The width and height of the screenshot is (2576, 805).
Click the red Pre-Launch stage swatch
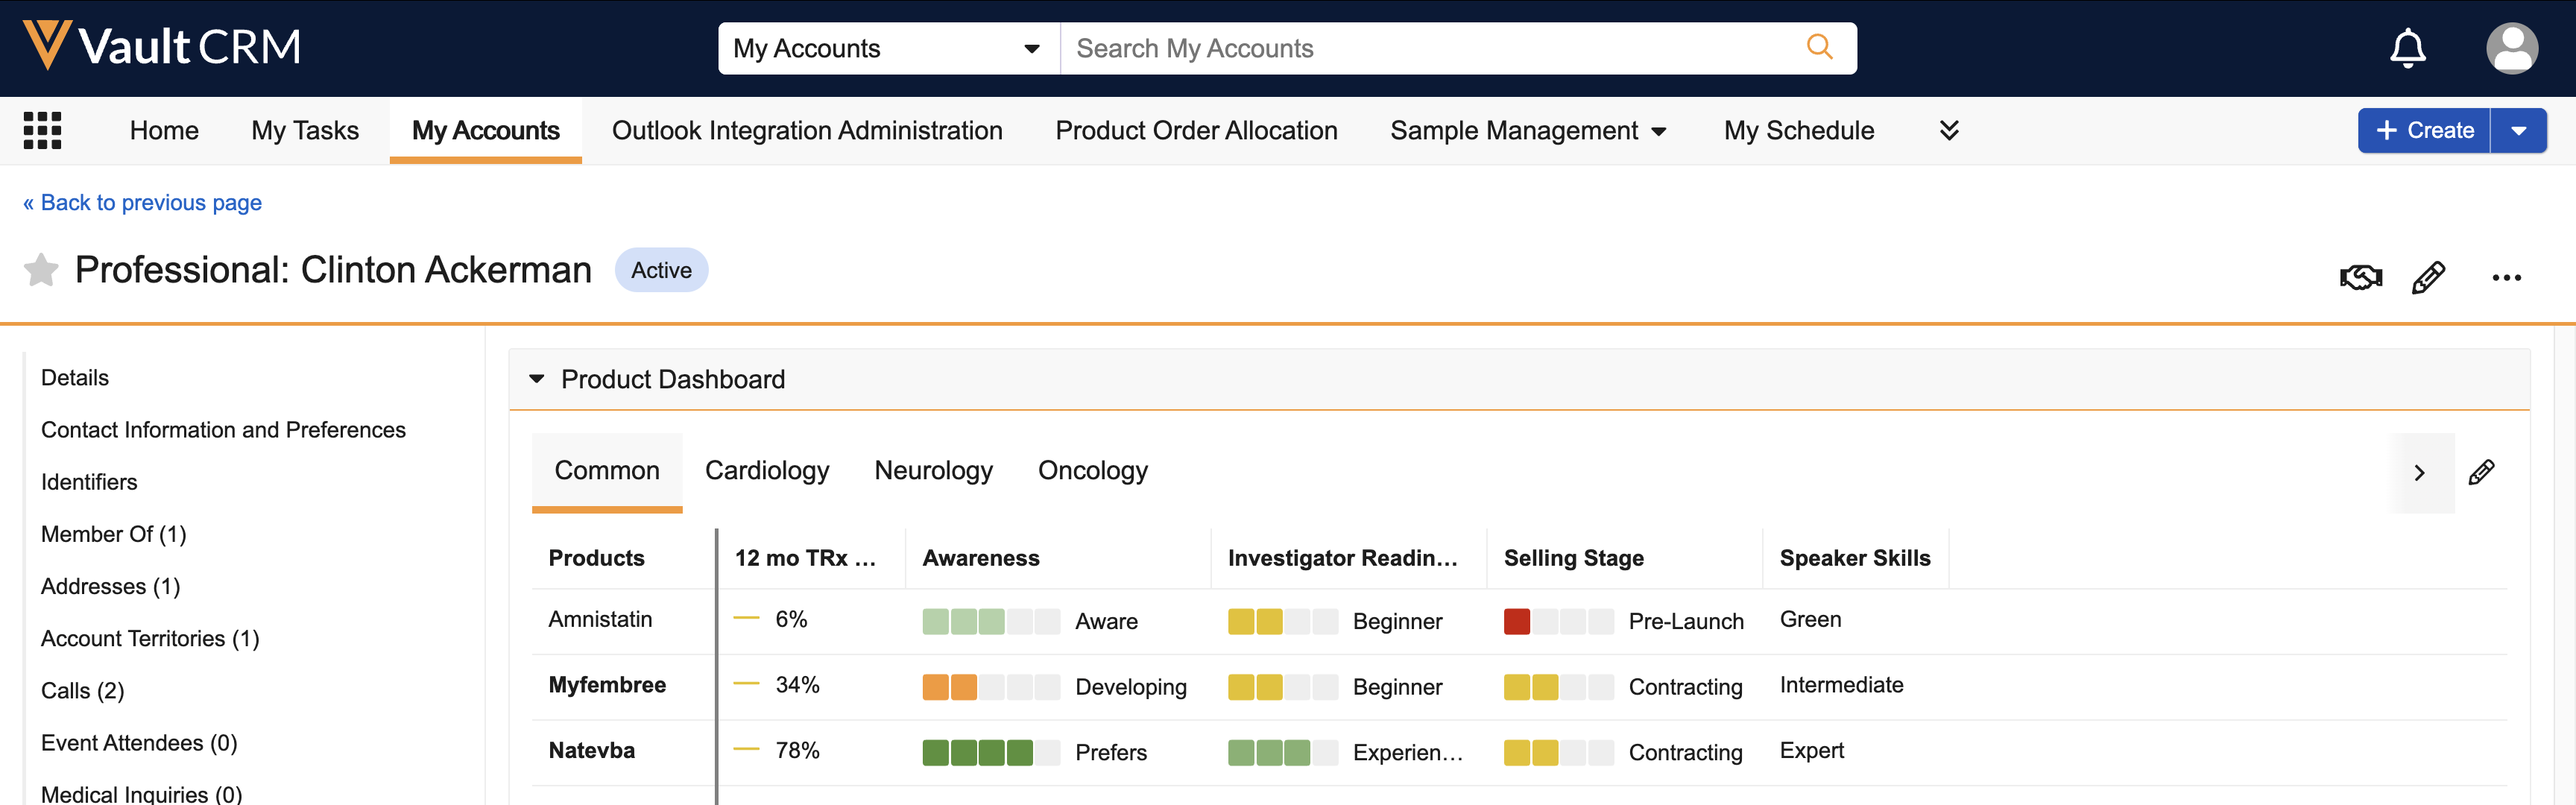(x=1516, y=621)
